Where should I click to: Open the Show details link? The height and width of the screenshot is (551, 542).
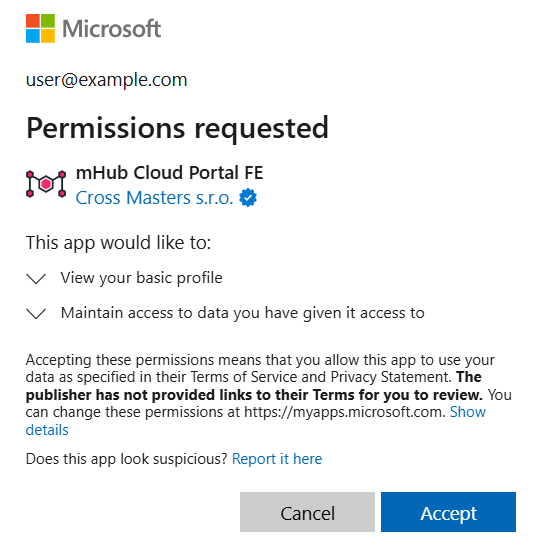pos(468,412)
